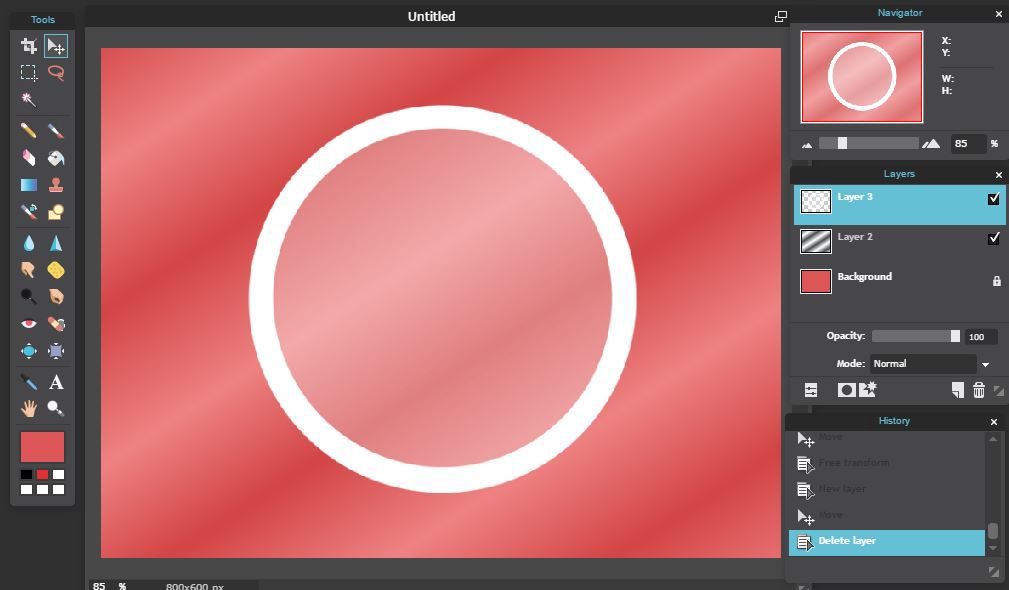Select the Sponge tool

pos(56,270)
